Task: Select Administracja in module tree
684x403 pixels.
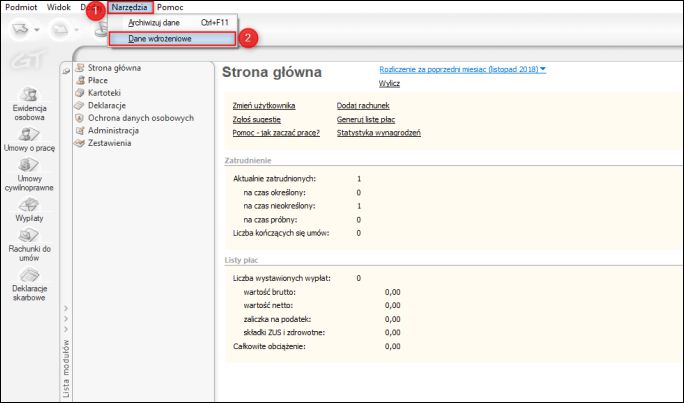Action: coord(113,130)
